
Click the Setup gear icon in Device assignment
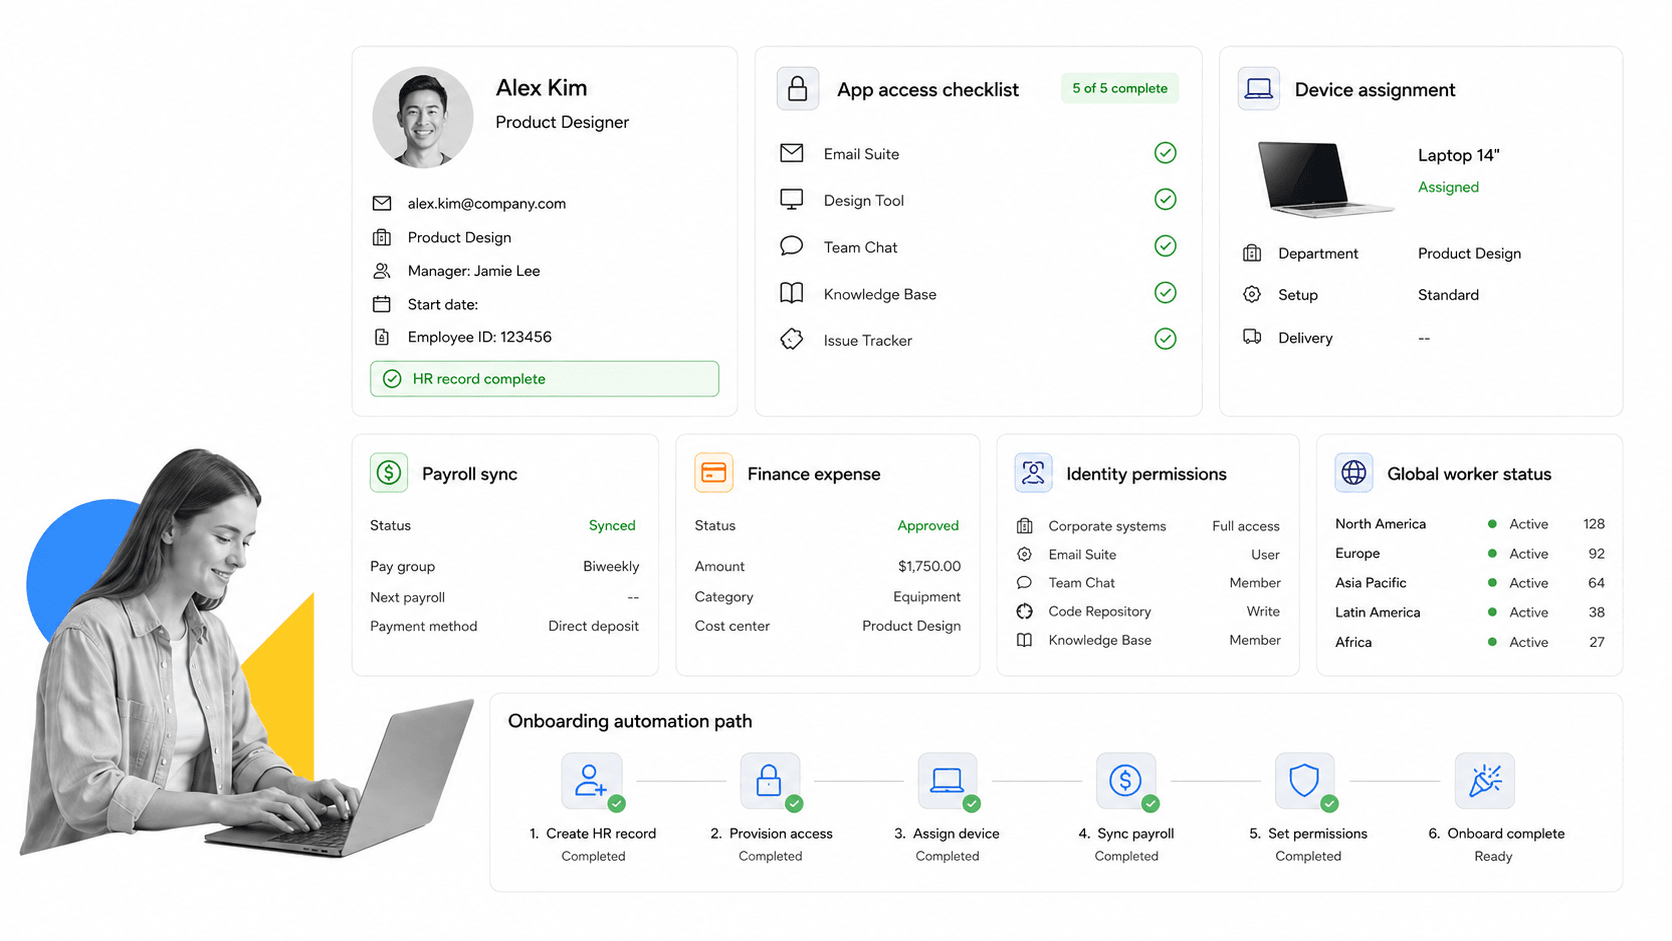pyautogui.click(x=1252, y=294)
